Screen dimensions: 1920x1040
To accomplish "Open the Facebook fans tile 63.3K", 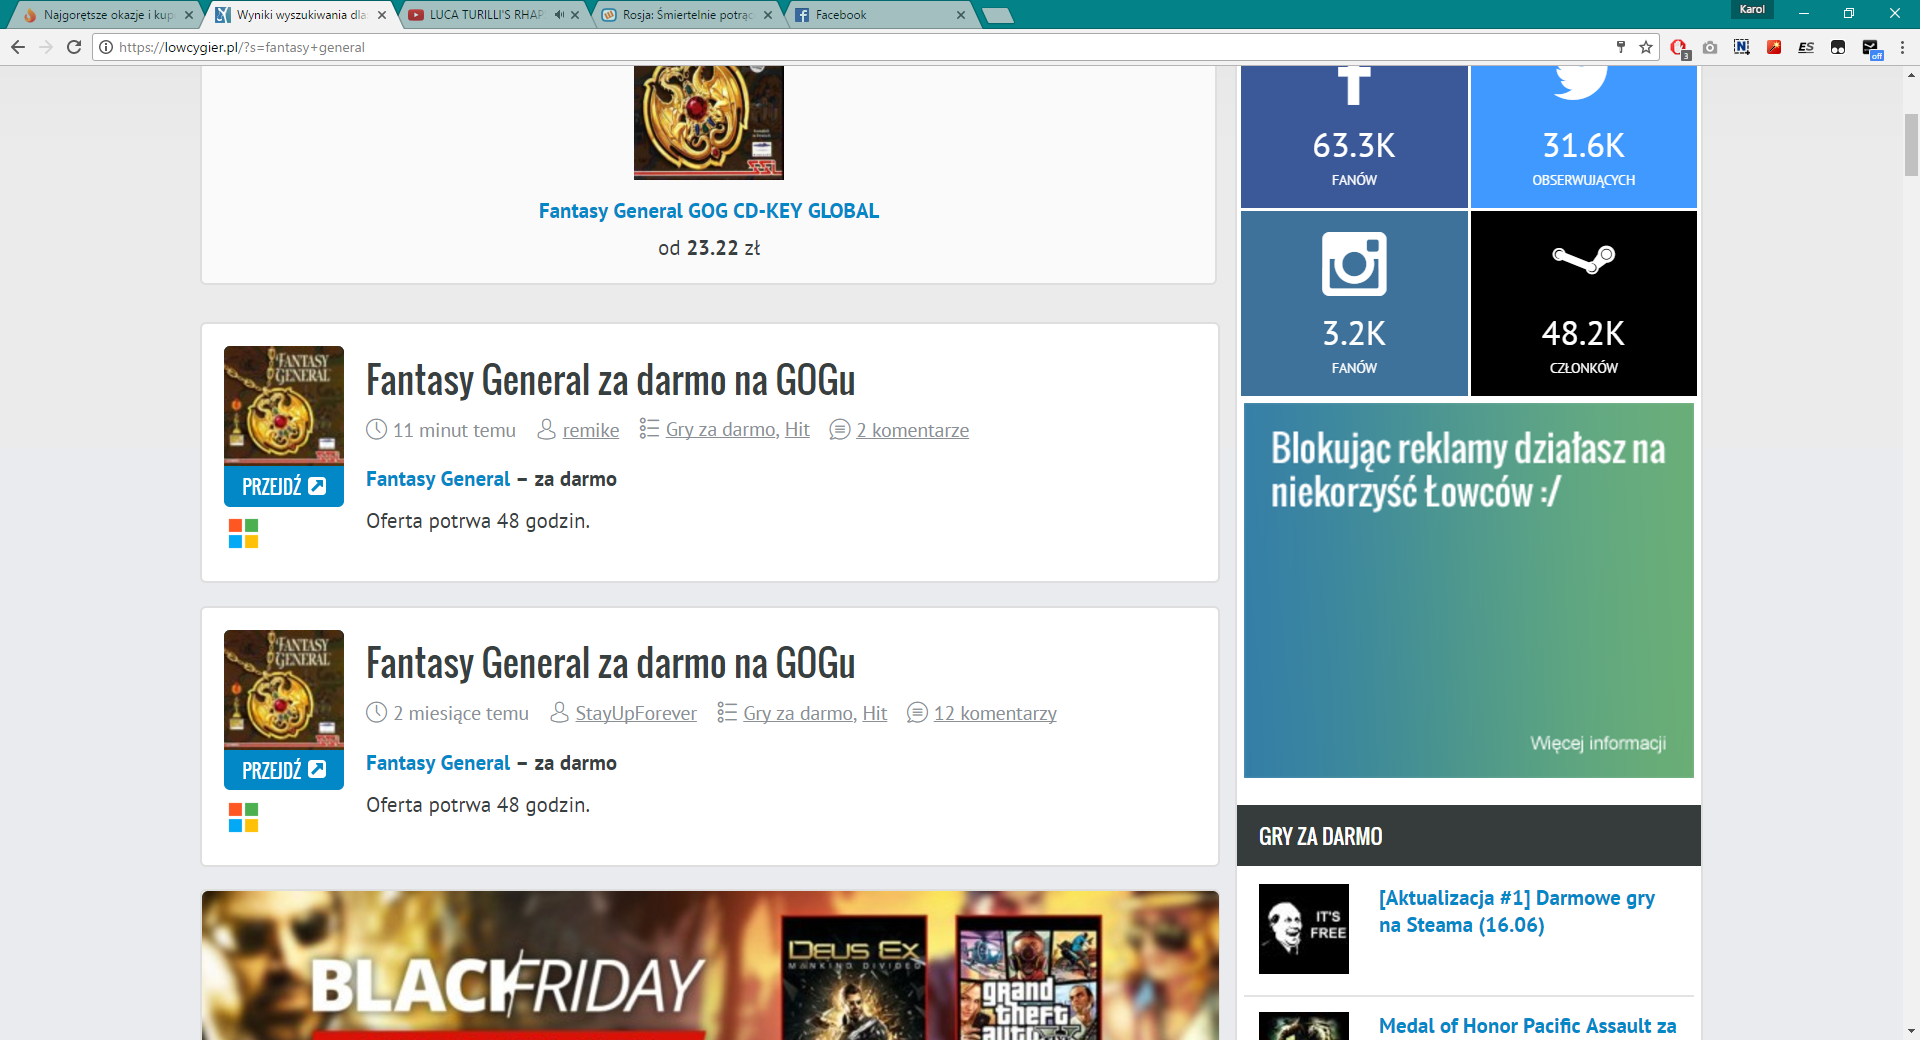I will (x=1354, y=137).
